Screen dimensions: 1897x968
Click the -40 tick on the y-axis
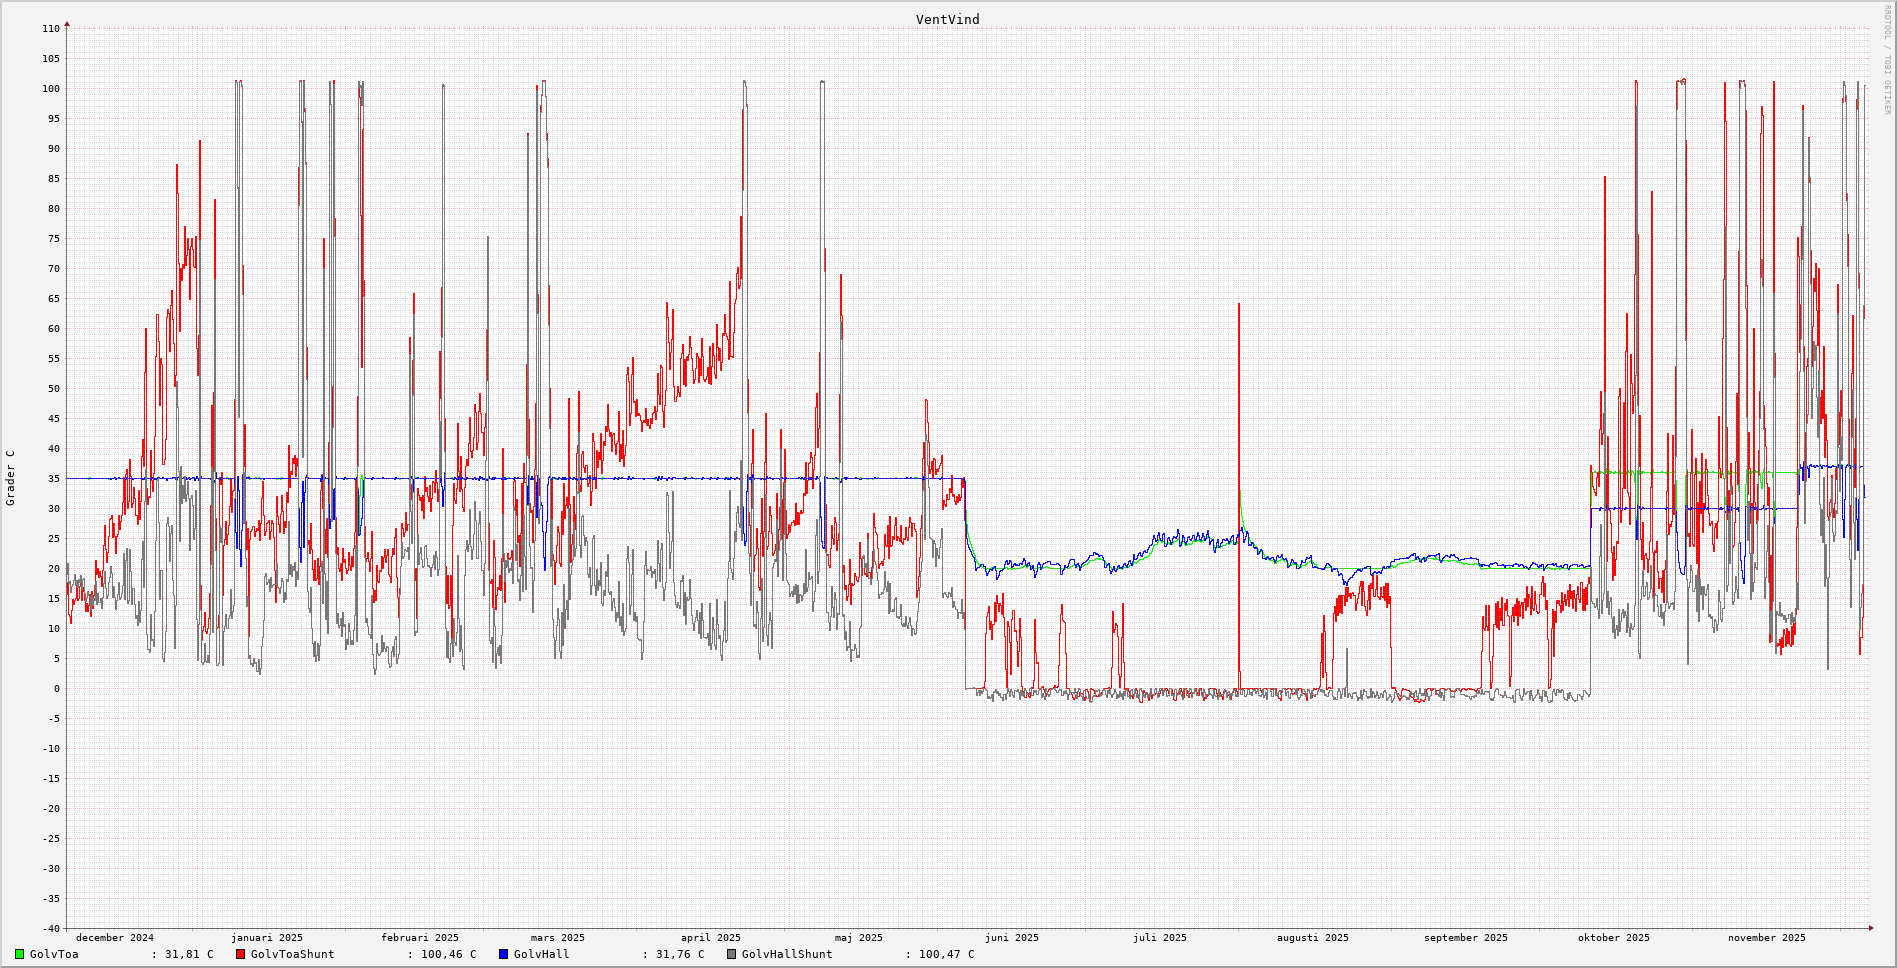[x=50, y=929]
